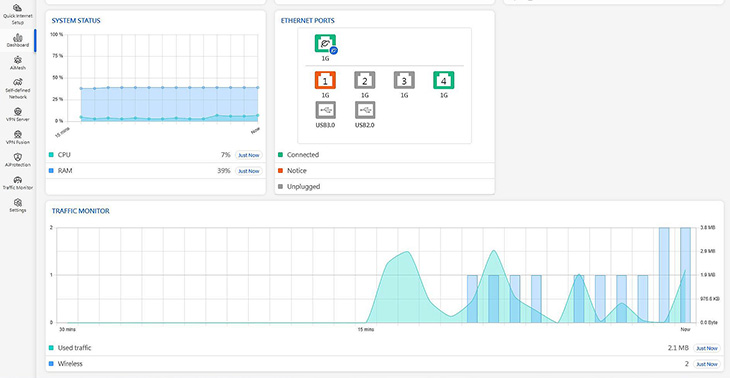Open Settings from the sidebar
Viewport: 730px width, 378px height.
18,205
